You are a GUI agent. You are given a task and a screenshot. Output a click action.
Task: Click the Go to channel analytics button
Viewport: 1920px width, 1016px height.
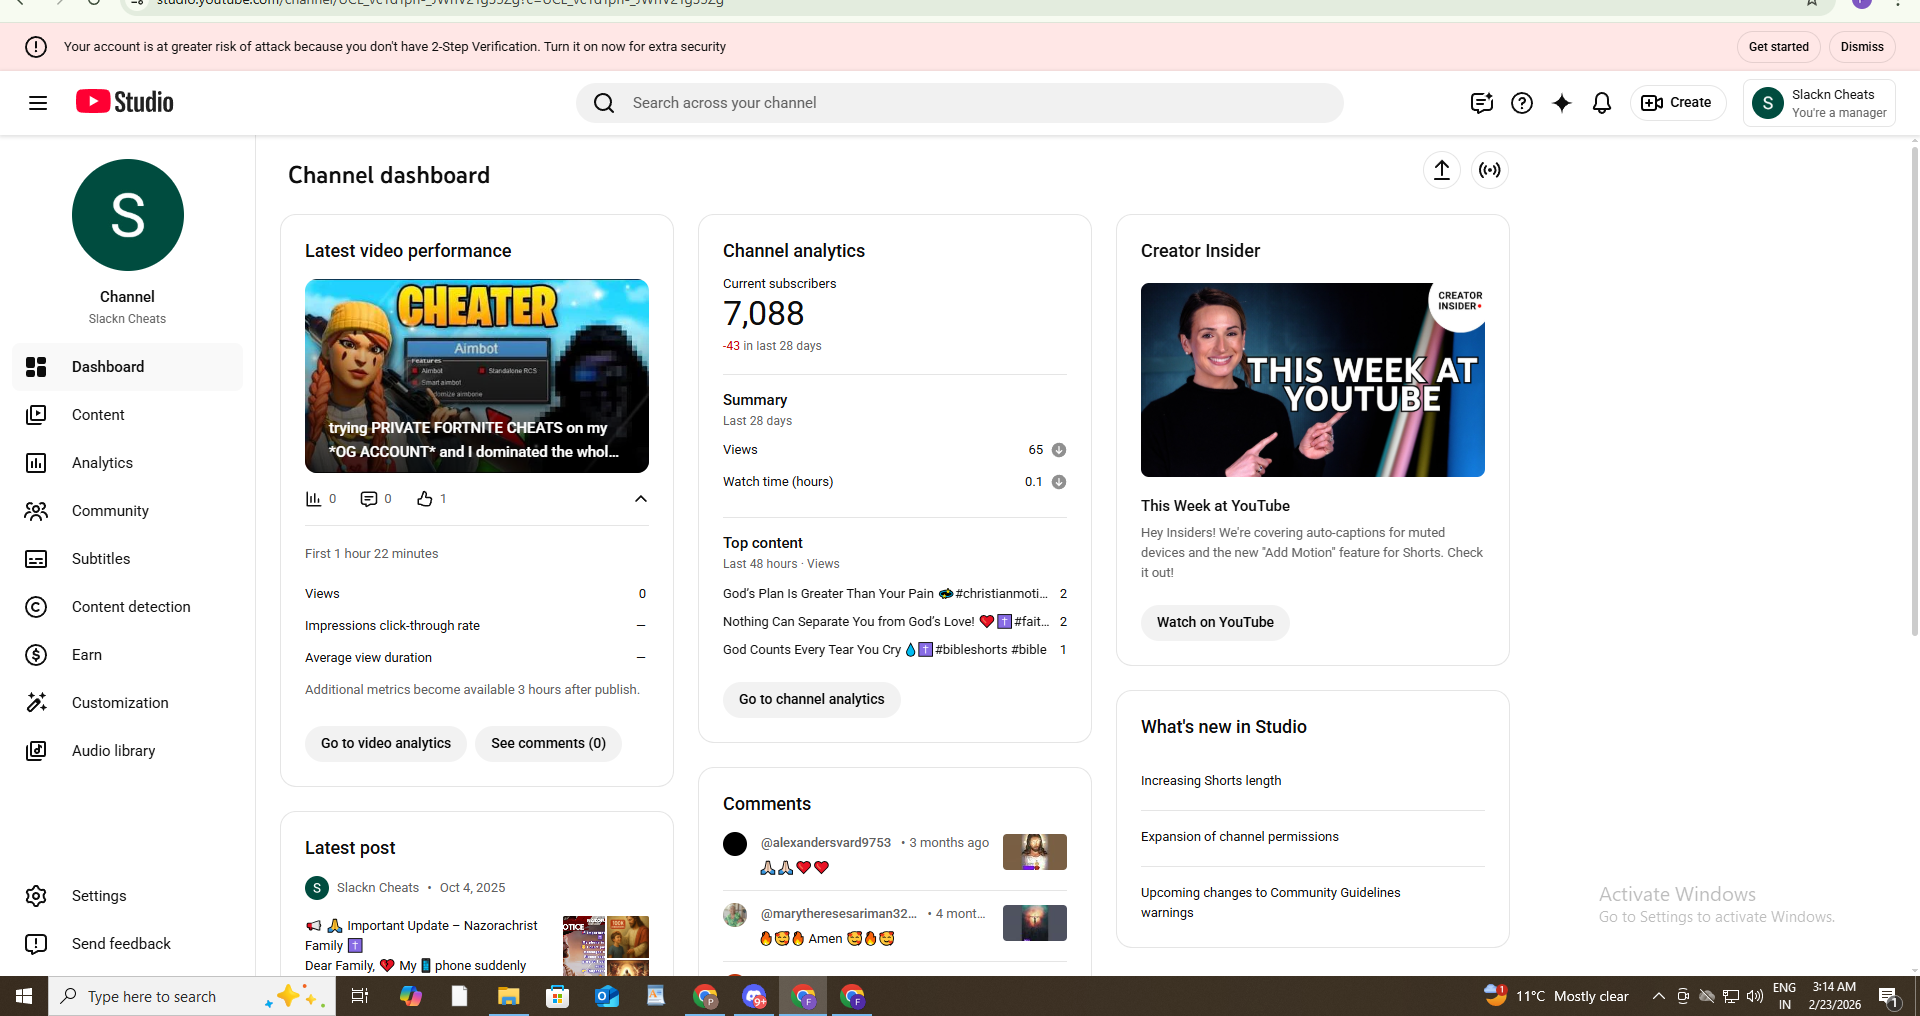pos(811,700)
